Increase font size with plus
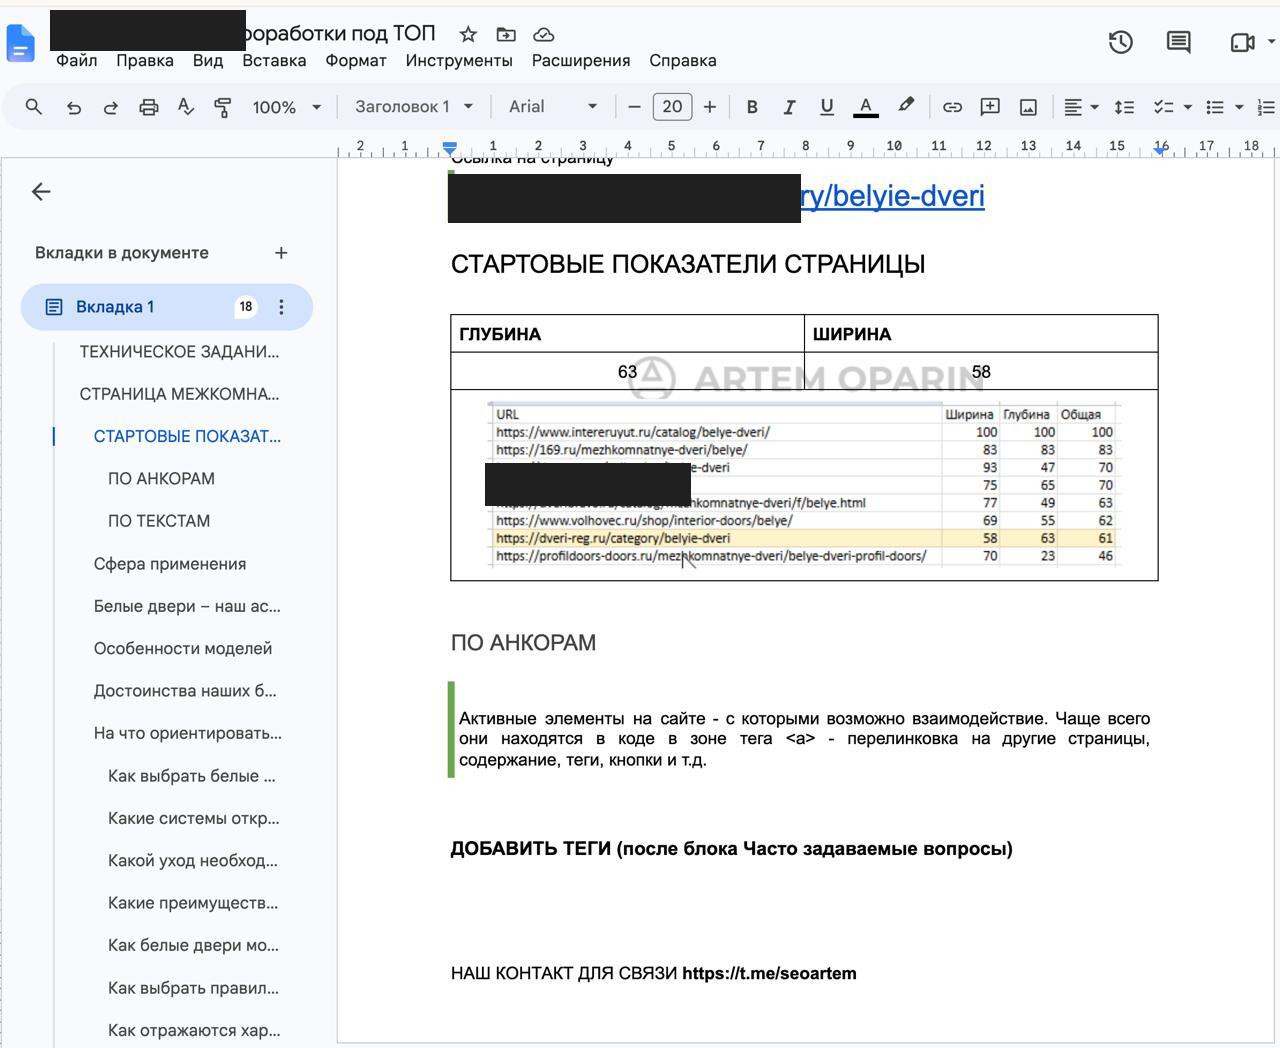 (x=710, y=107)
